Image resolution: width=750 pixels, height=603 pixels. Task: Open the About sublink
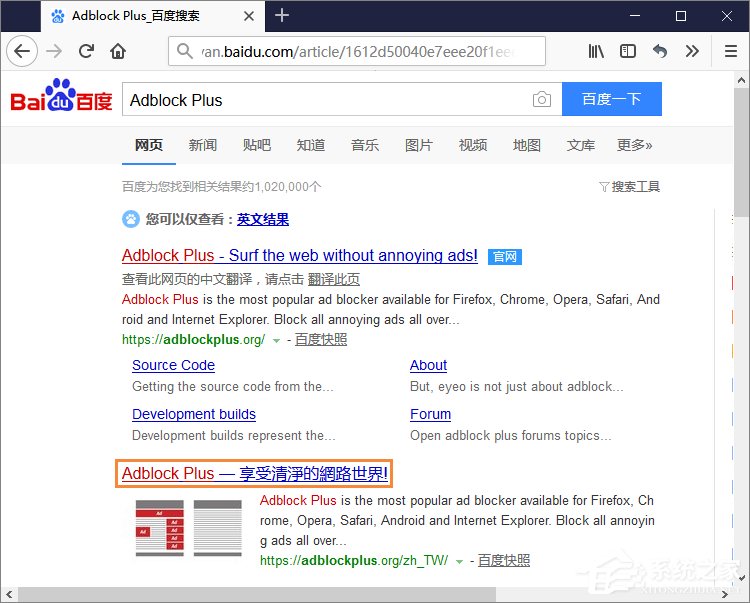pyautogui.click(x=428, y=365)
